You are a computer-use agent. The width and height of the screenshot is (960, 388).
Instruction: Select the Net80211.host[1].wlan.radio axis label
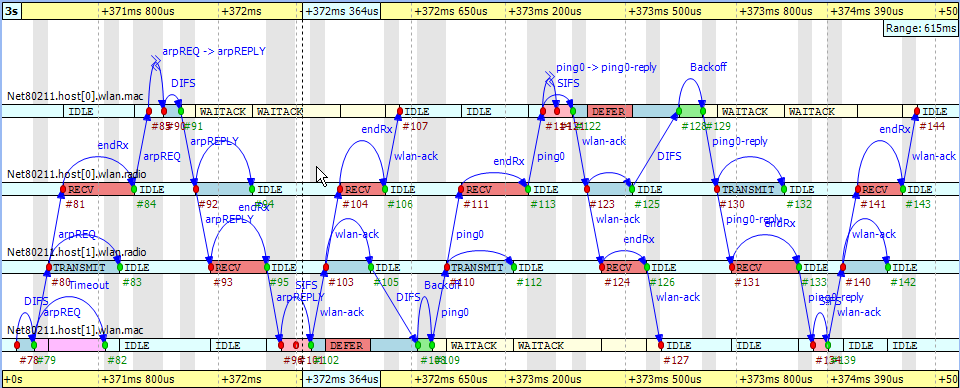pos(77,252)
